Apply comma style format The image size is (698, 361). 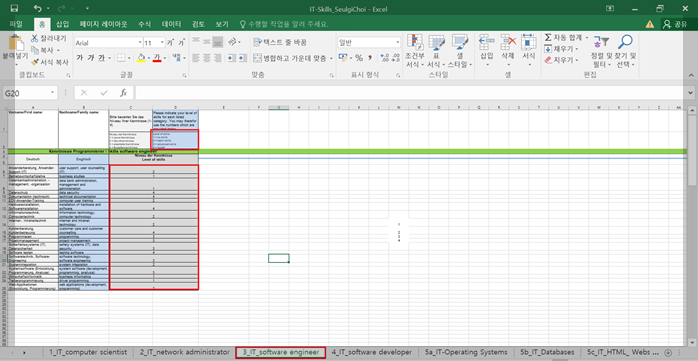[370, 58]
